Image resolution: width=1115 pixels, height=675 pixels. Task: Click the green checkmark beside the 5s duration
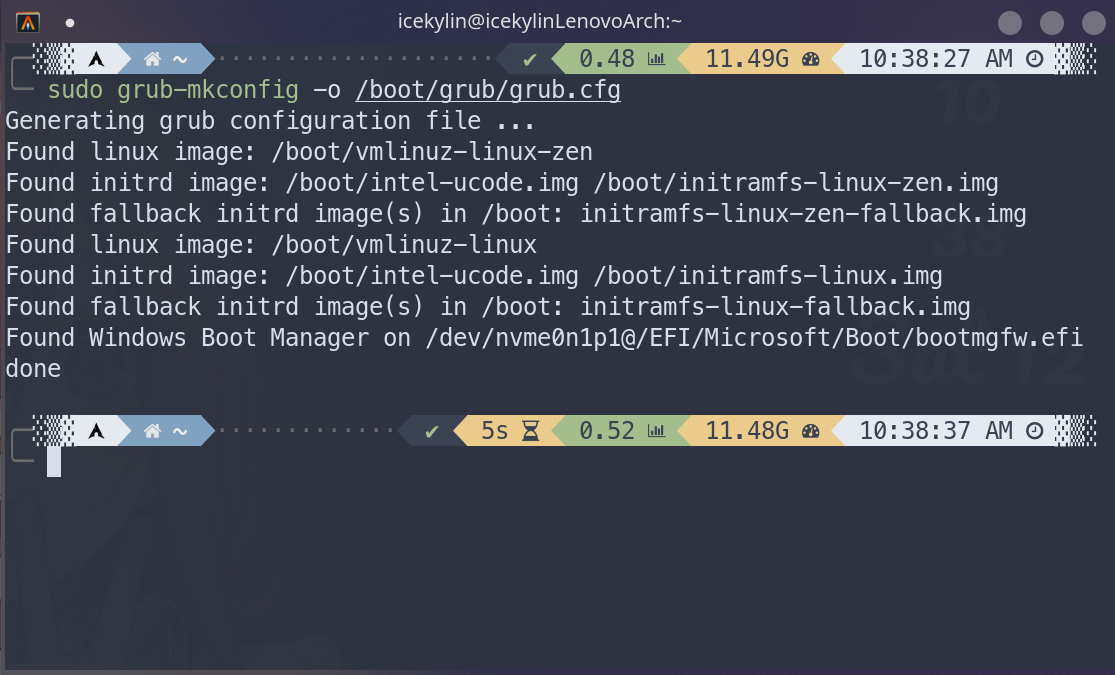tap(432, 431)
